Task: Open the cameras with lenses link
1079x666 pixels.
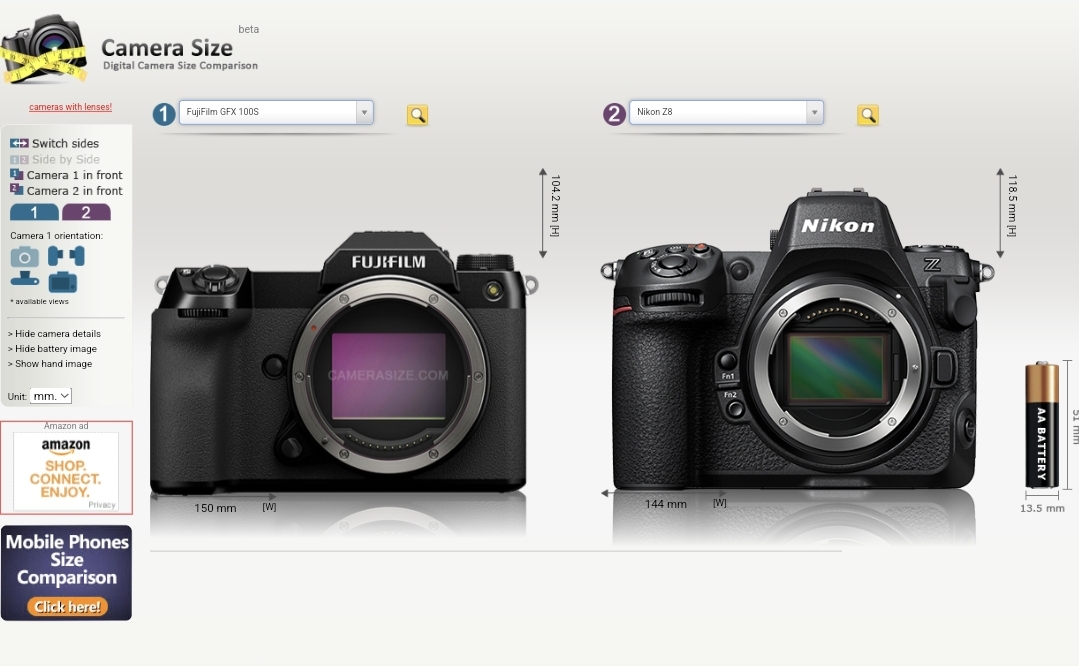Action: (70, 107)
